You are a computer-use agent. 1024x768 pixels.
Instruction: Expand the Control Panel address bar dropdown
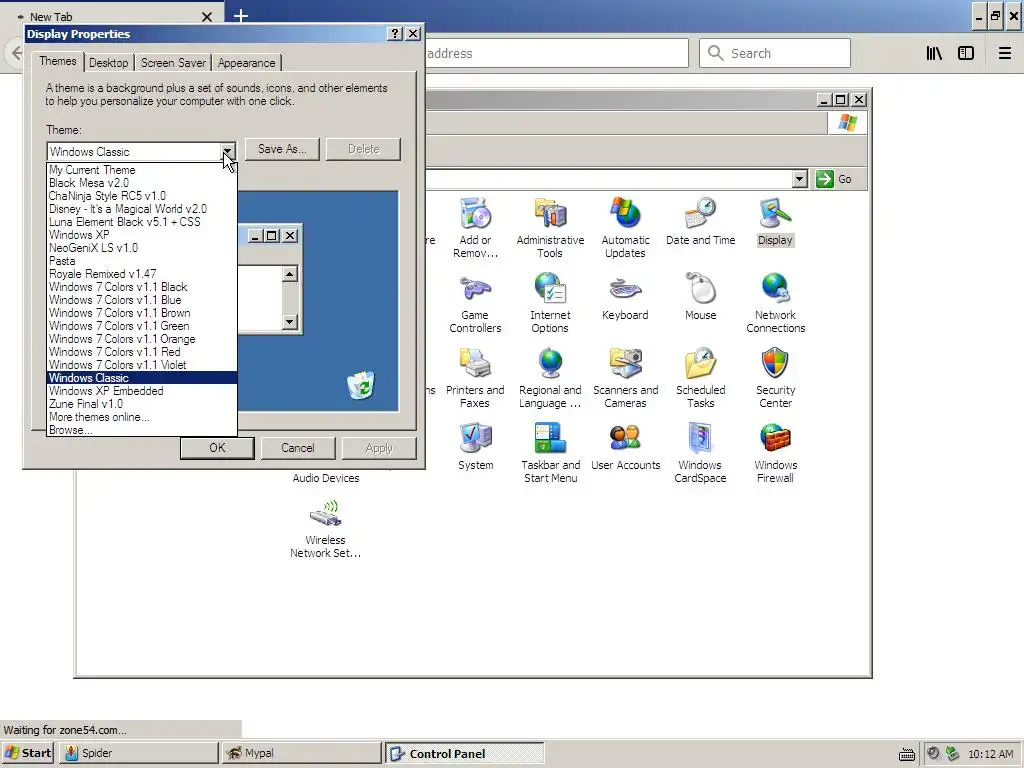[x=799, y=179]
